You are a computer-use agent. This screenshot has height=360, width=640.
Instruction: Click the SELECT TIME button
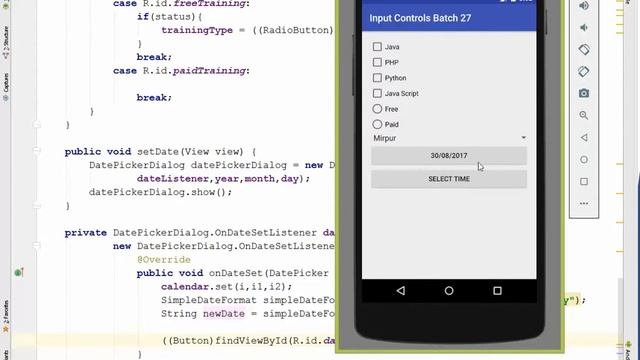(x=449, y=179)
